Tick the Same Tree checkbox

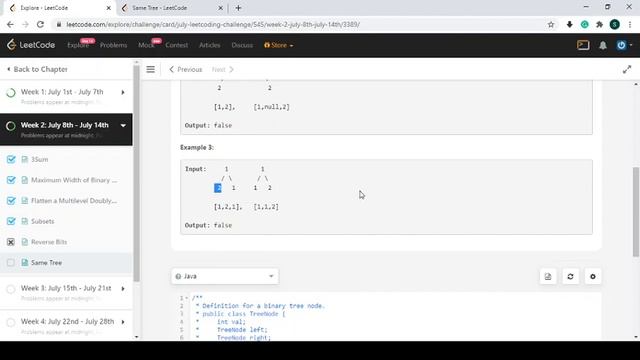pyautogui.click(x=11, y=262)
